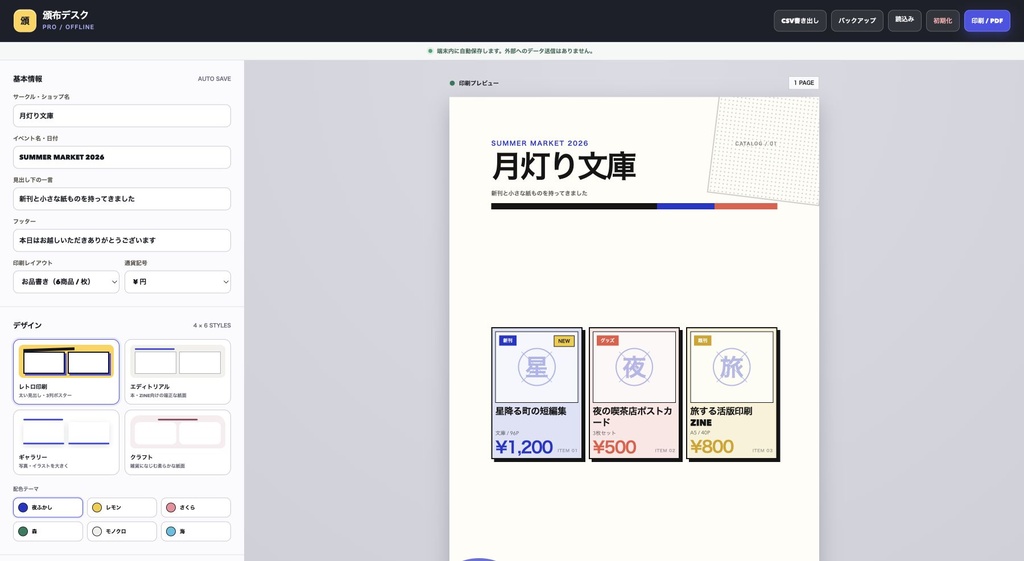Click the ¥1,200 price
Viewport: 1024px width, 561px height.
(x=524, y=447)
